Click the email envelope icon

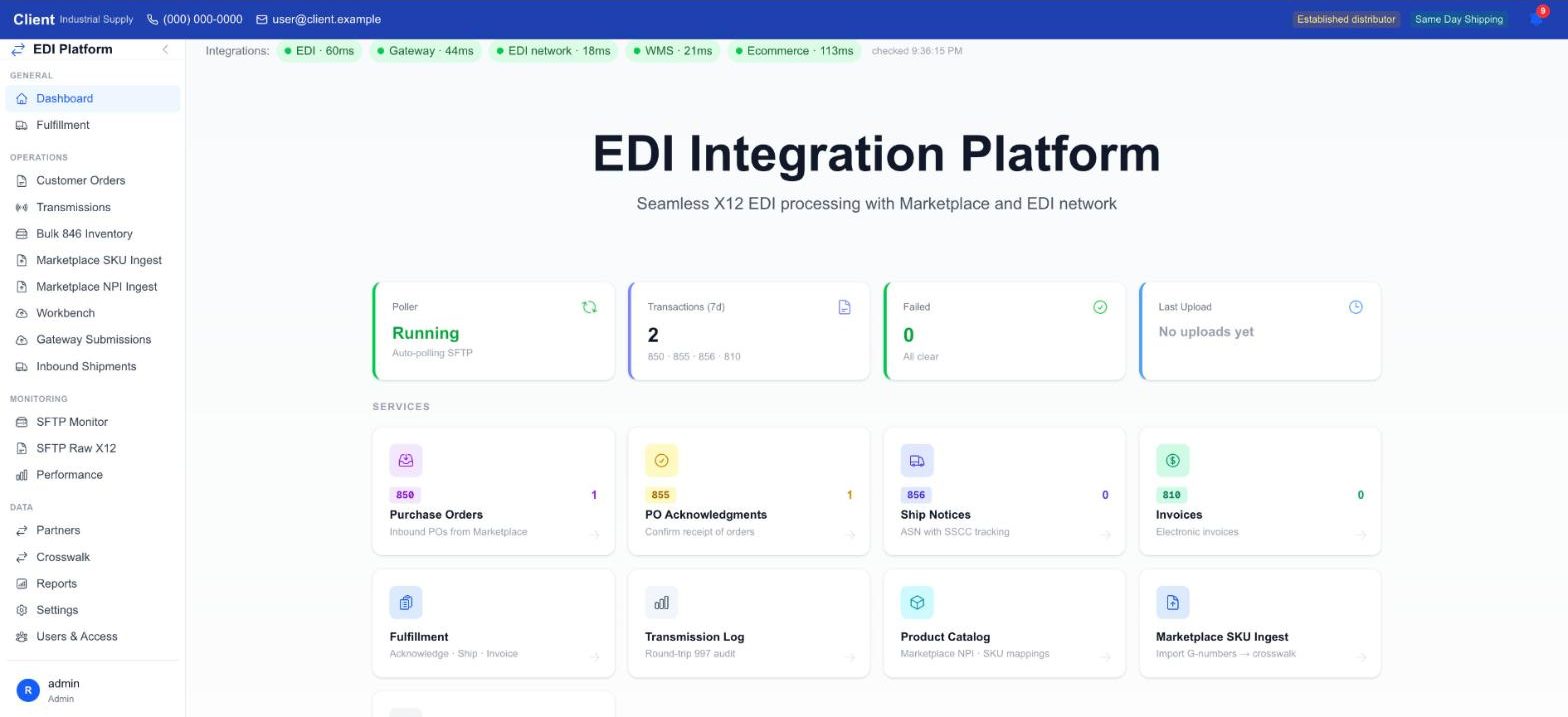point(262,19)
